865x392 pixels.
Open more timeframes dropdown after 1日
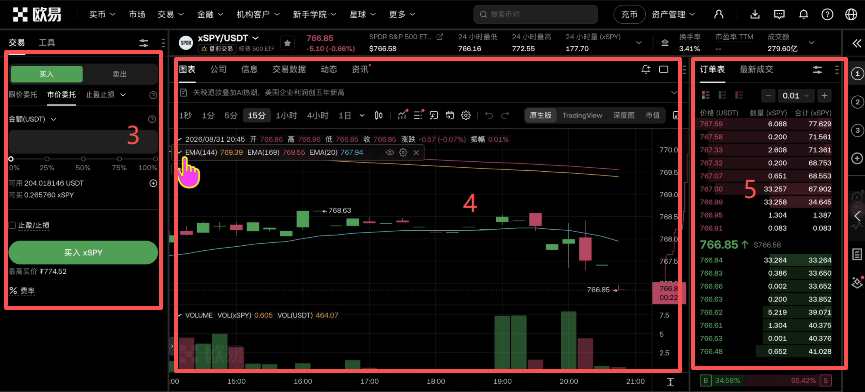(362, 115)
